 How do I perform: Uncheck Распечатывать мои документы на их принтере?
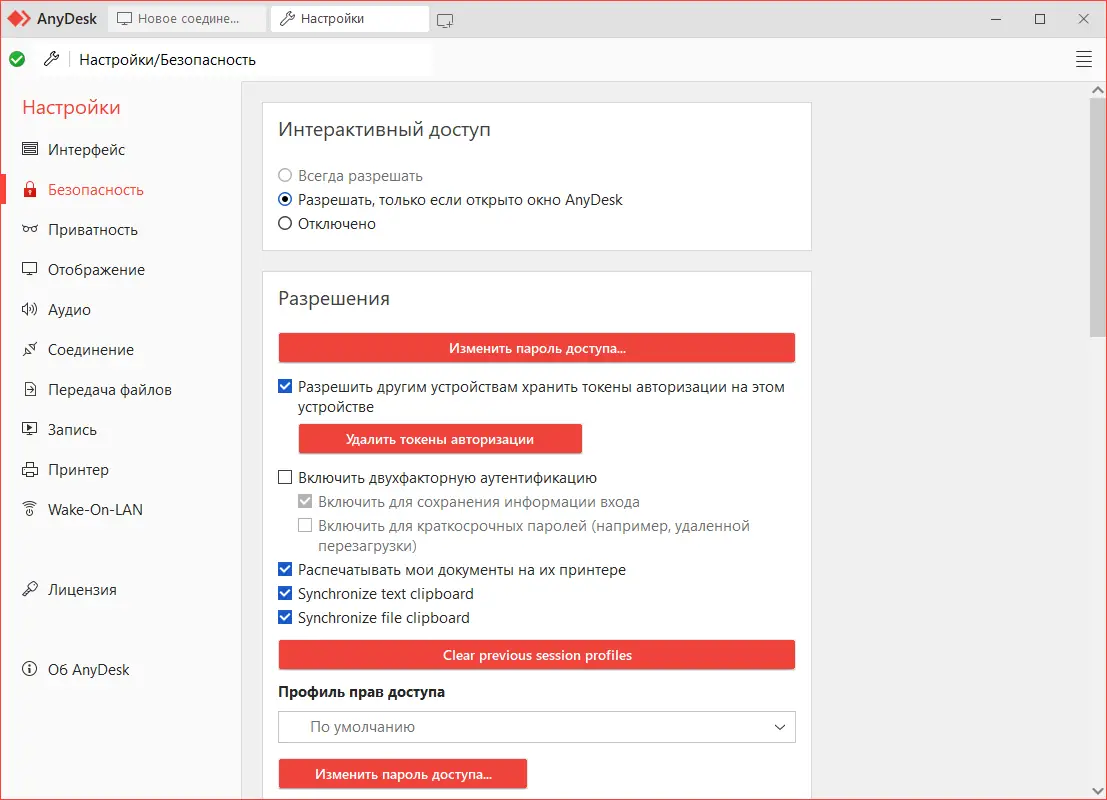pyautogui.click(x=285, y=569)
